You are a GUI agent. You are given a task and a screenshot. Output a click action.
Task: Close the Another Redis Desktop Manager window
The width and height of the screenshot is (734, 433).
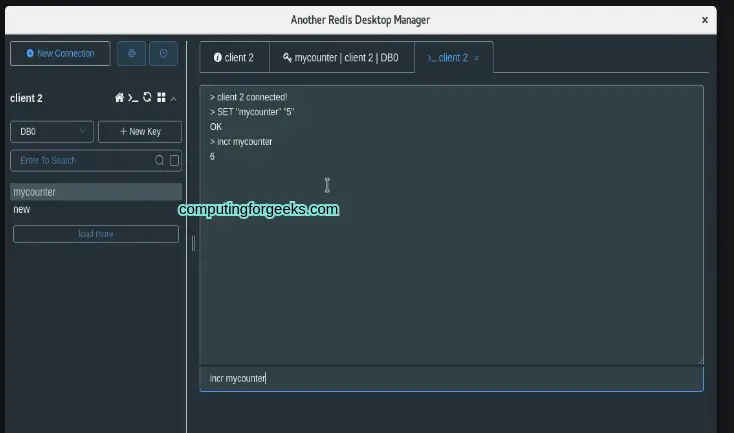(705, 20)
